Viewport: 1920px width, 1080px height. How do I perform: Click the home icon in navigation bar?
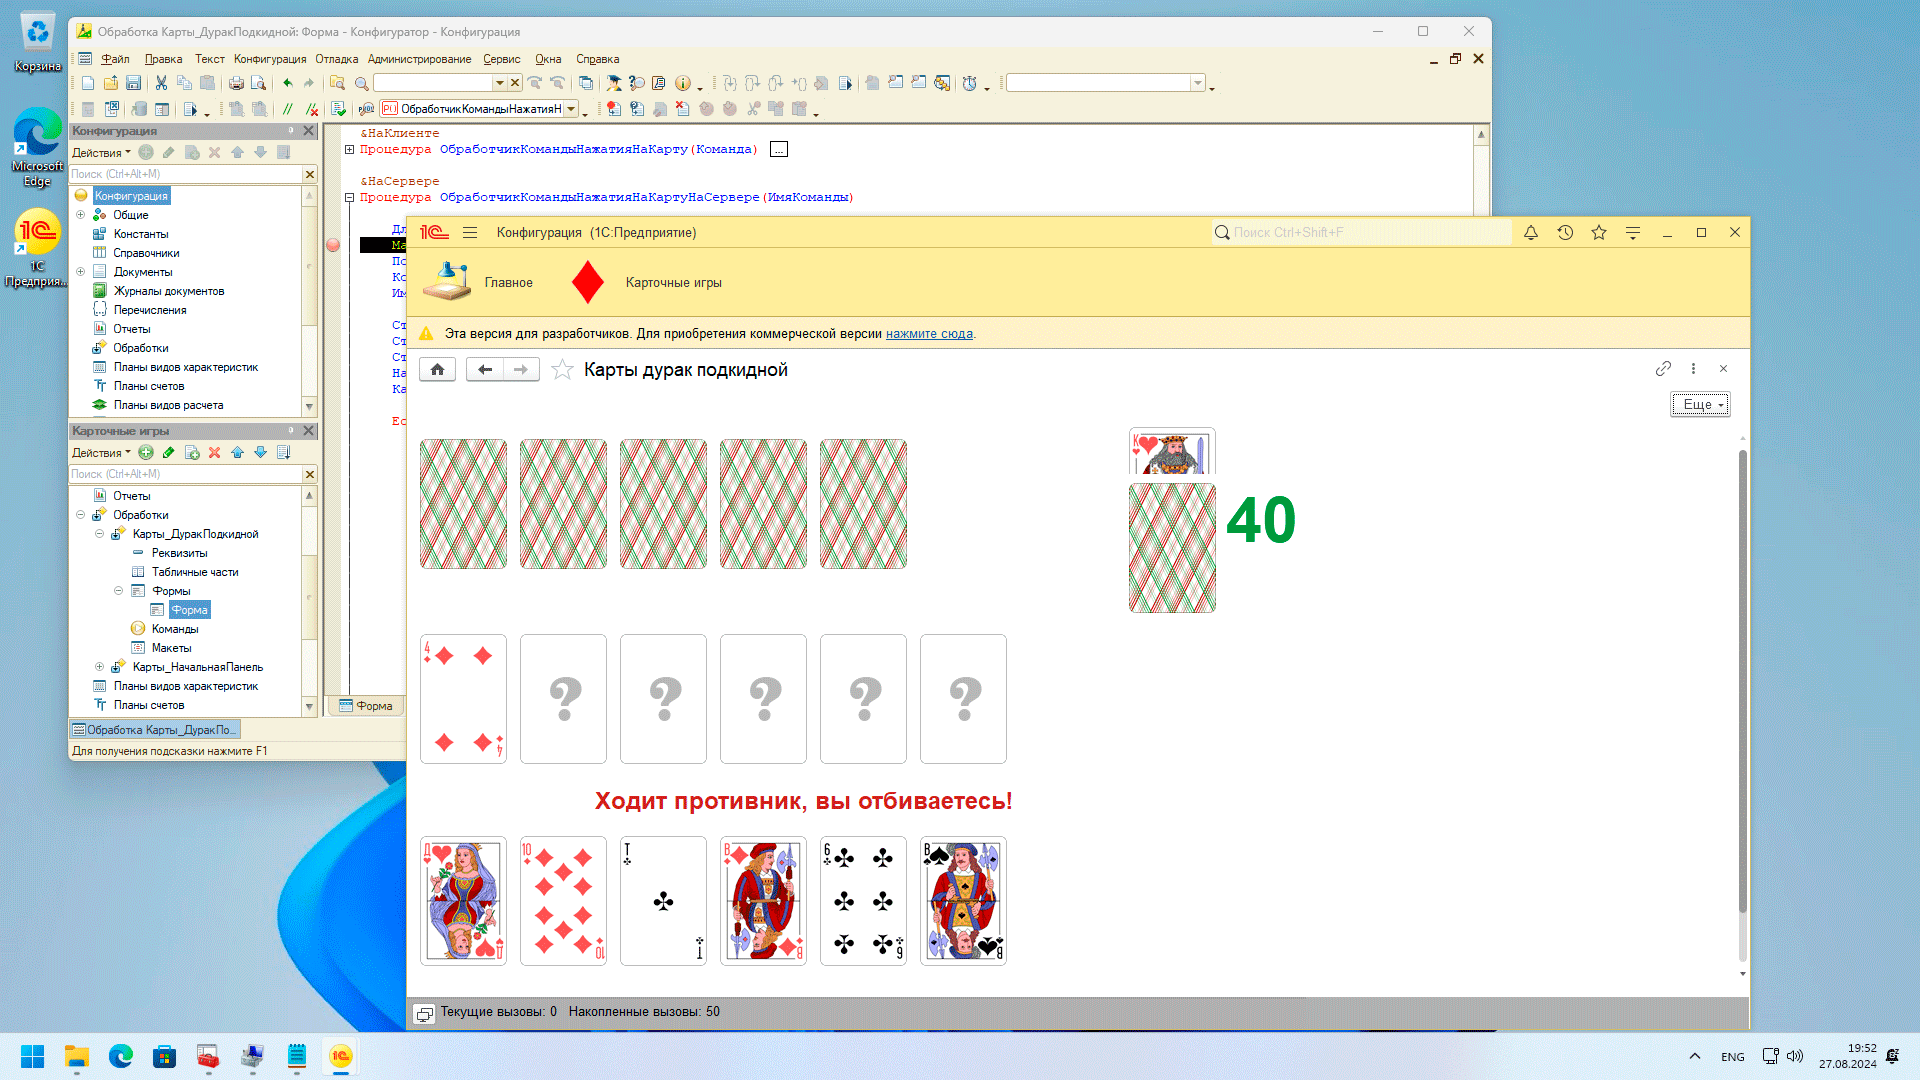click(437, 370)
